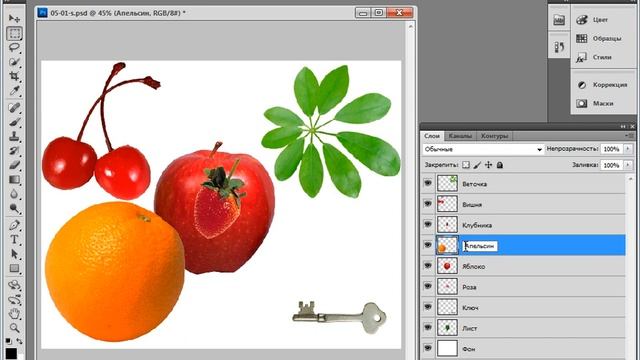The width and height of the screenshot is (640, 360).
Task: Select the Dodge tool
Action: click(x=14, y=208)
